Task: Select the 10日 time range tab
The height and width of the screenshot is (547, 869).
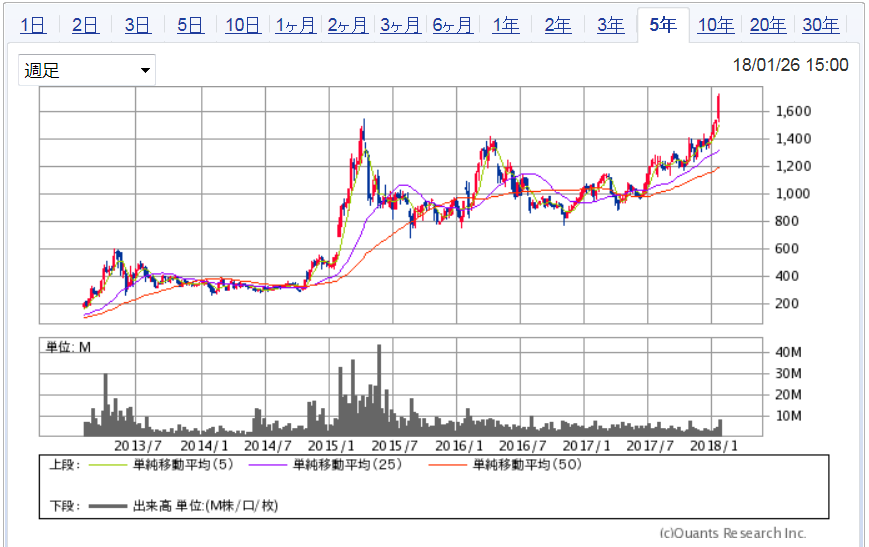Action: click(243, 25)
